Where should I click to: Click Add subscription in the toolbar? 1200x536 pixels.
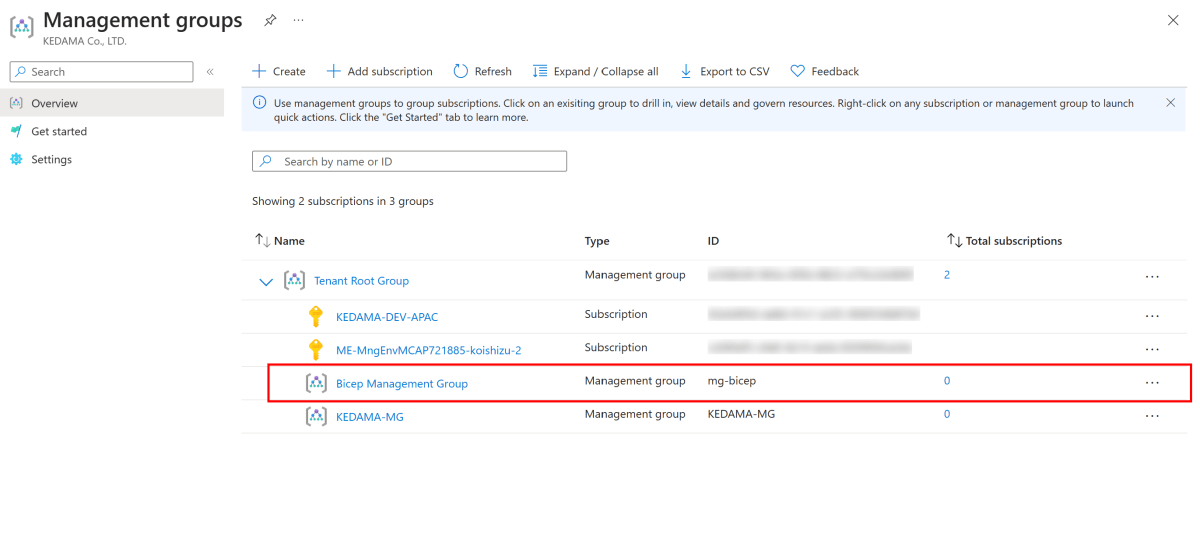[380, 71]
